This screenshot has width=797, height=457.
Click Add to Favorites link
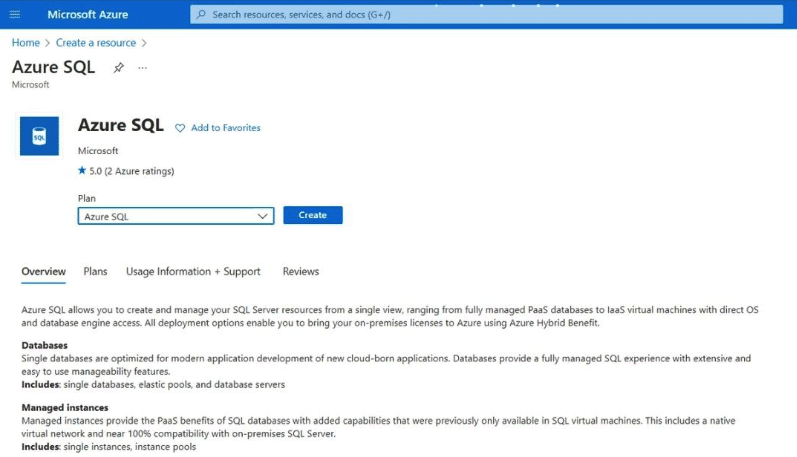pos(226,128)
